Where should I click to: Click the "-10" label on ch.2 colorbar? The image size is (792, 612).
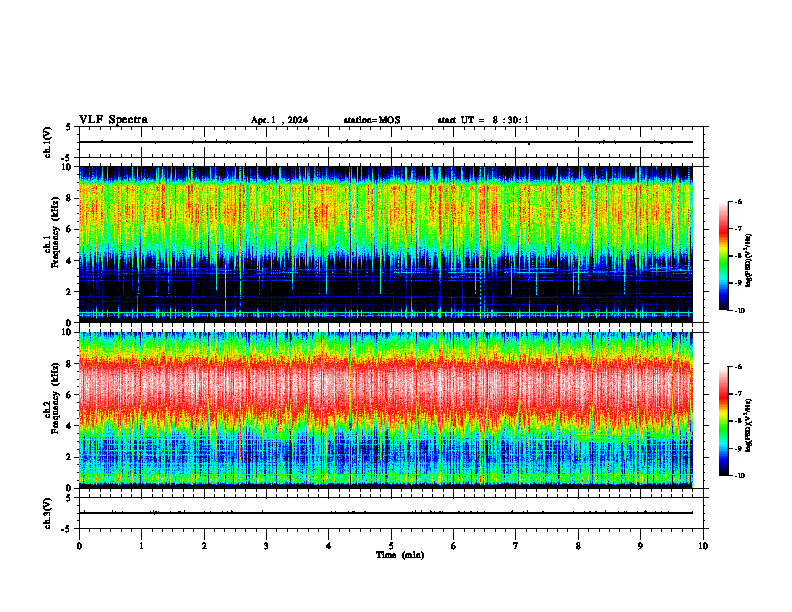point(740,476)
